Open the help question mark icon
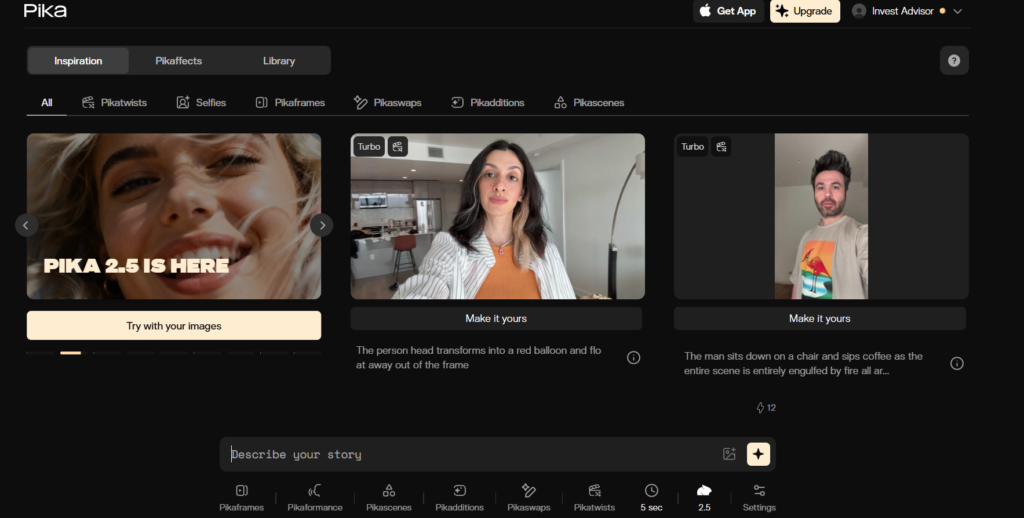 coord(954,61)
